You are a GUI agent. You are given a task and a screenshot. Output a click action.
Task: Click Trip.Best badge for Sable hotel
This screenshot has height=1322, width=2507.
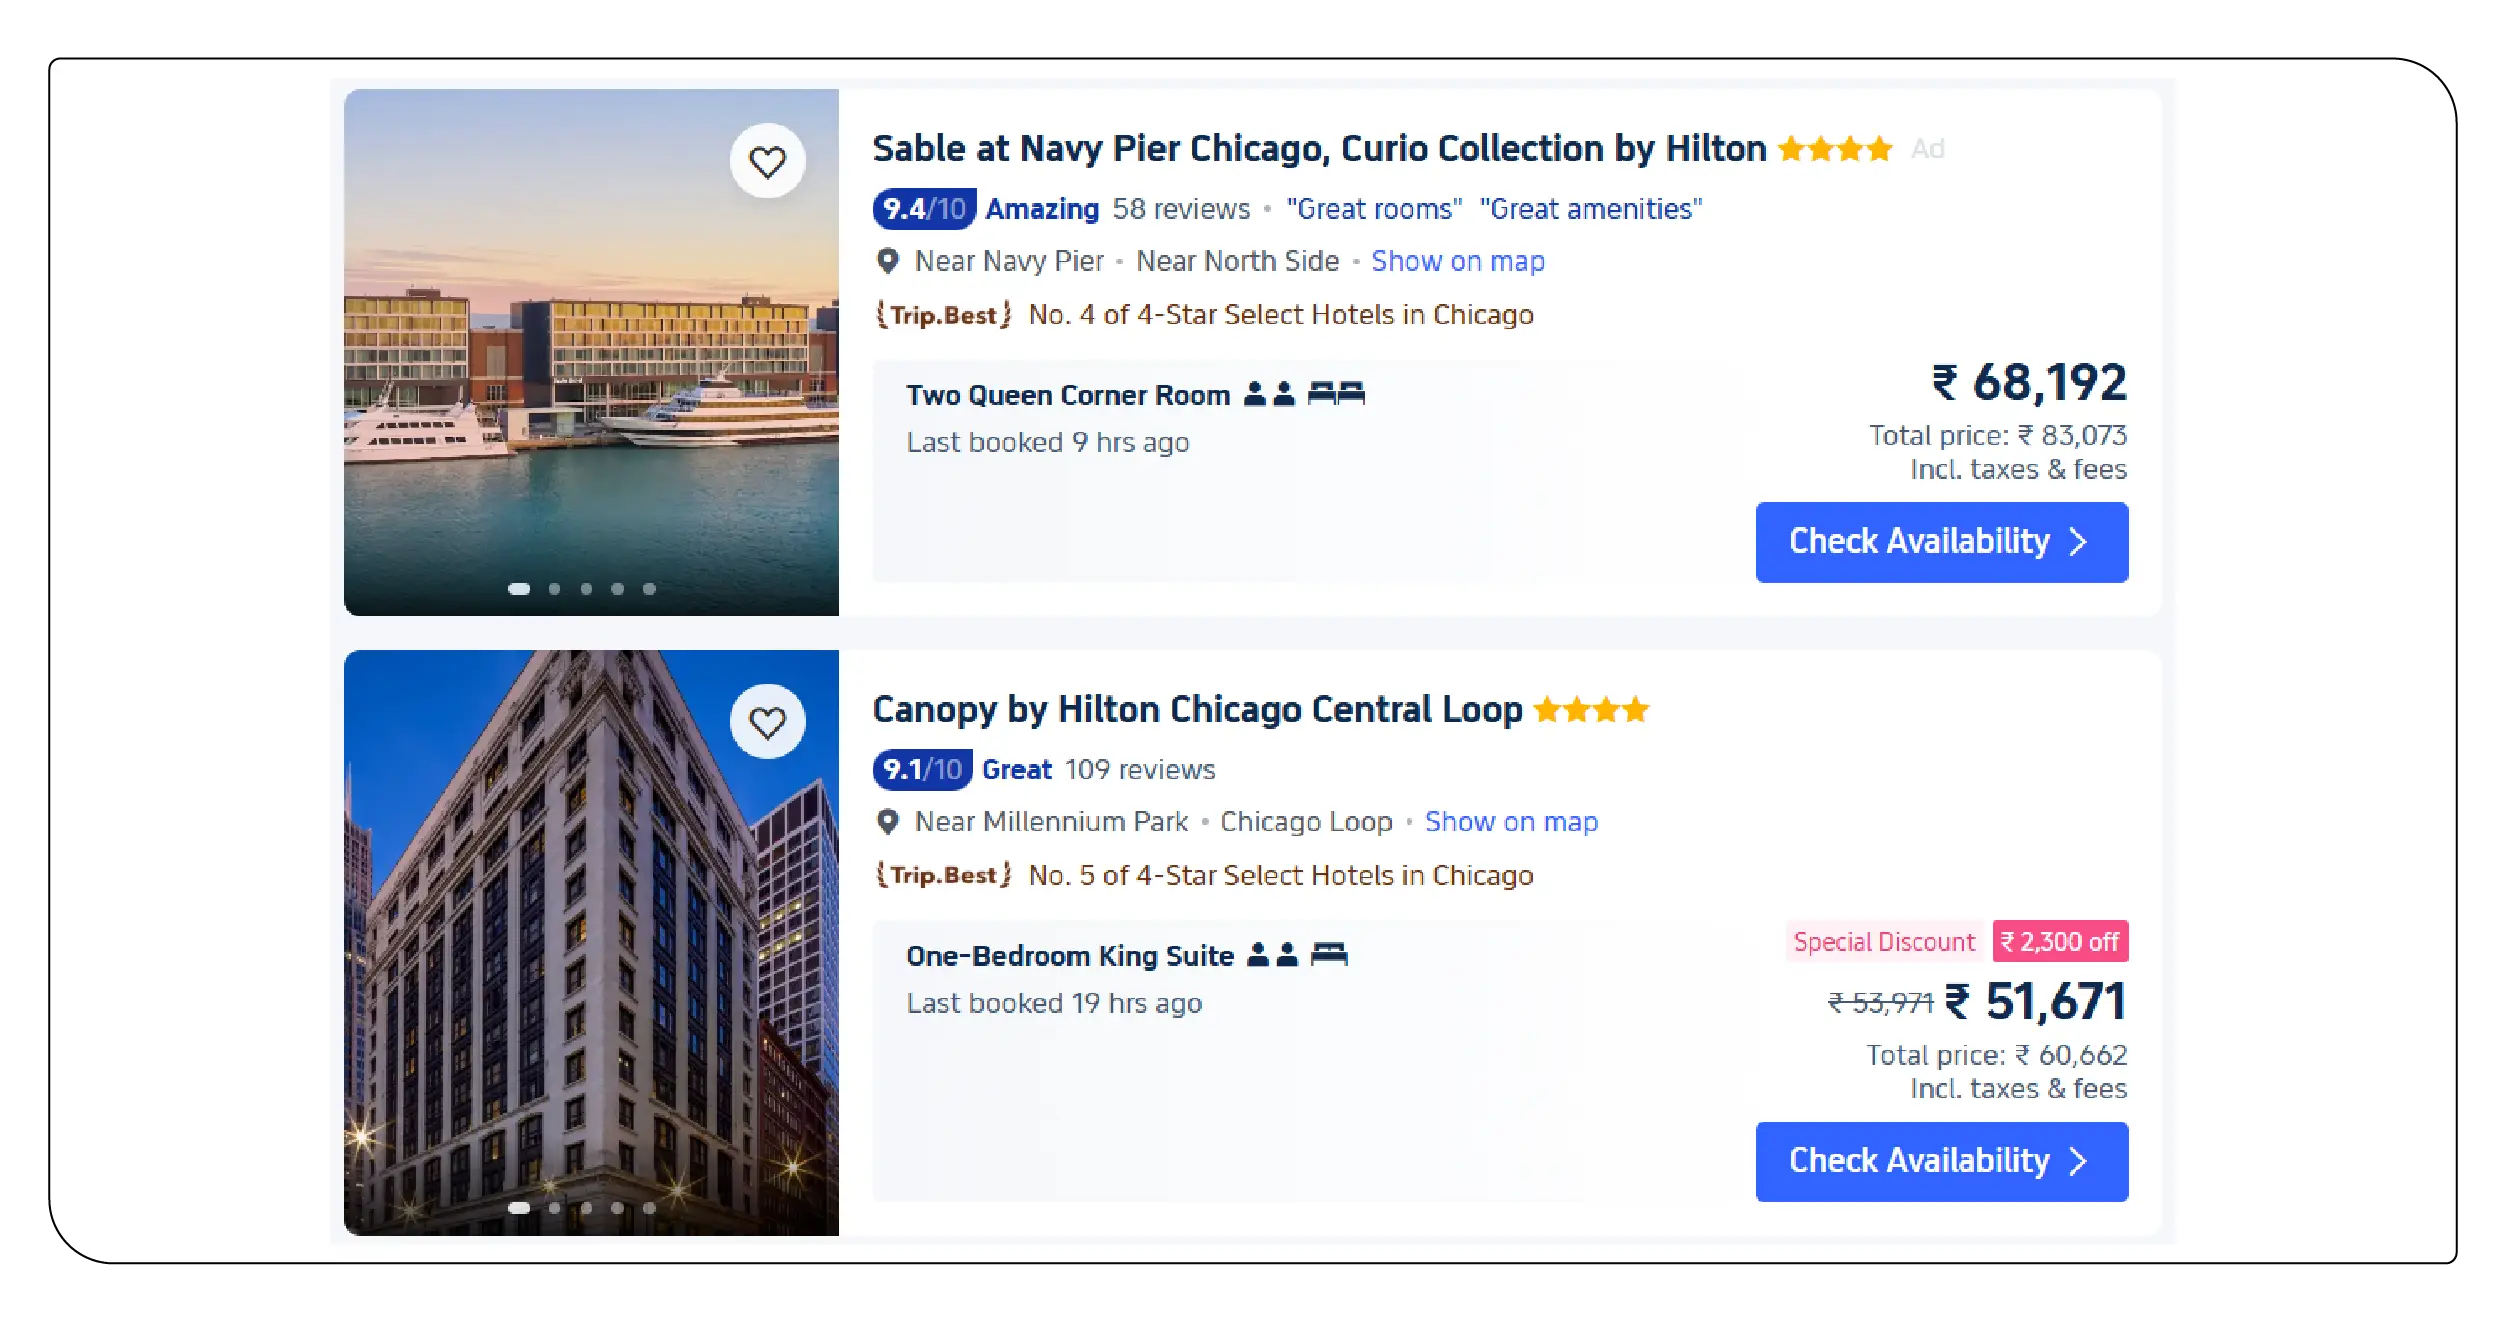tap(944, 315)
